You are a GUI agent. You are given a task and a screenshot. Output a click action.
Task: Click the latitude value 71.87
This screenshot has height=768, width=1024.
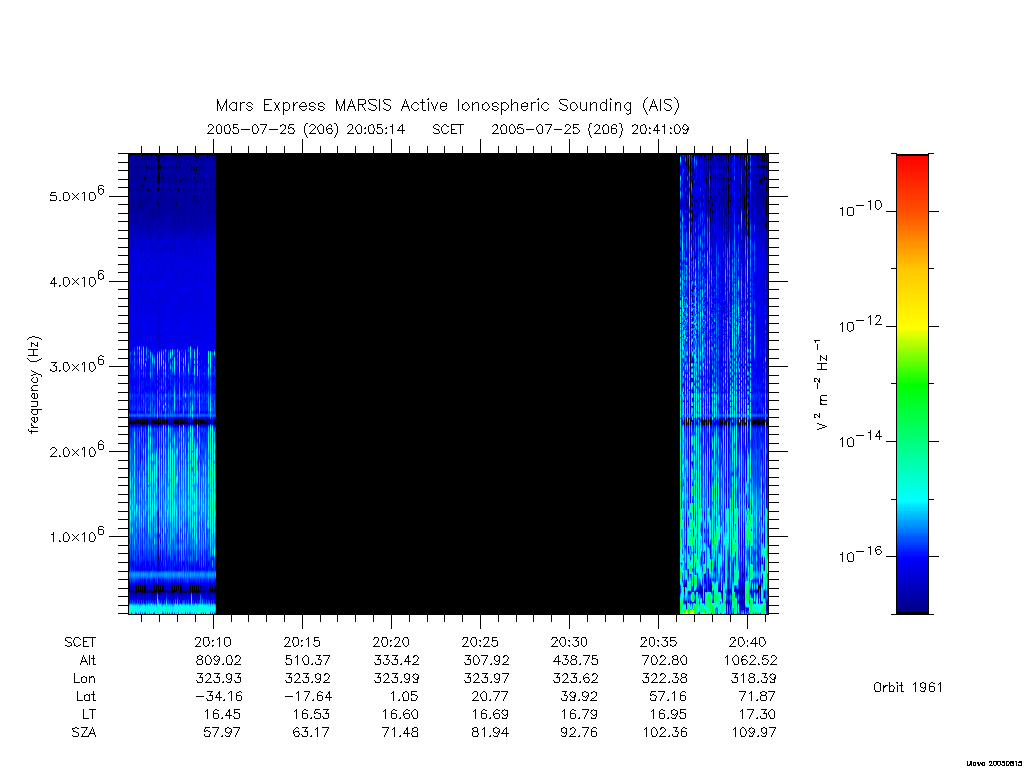click(x=756, y=696)
